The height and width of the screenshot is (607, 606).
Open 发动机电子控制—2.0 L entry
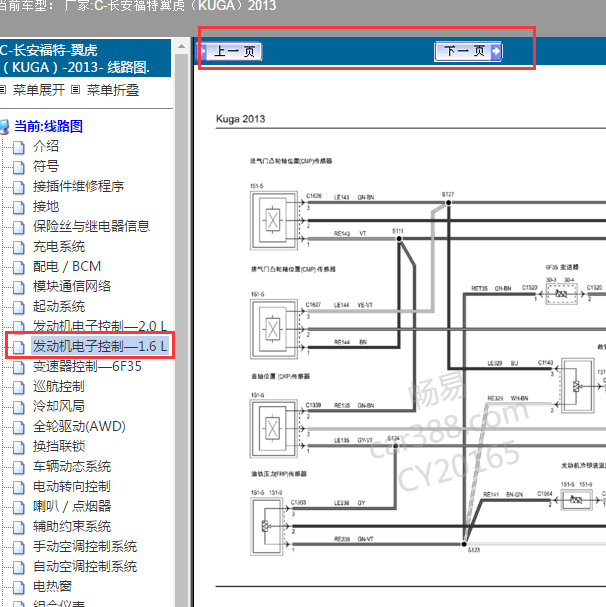coord(100,326)
